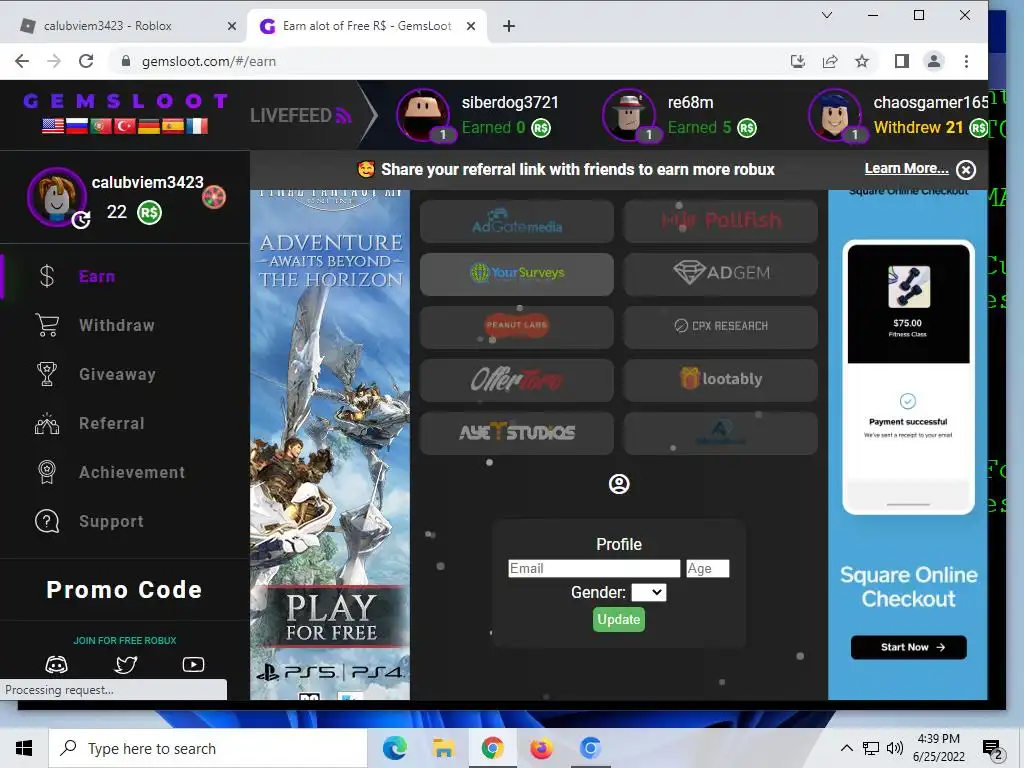Viewport: 1024px width, 768px height.
Task: Click the calubviem3423 profile avatar
Action: tap(57, 197)
